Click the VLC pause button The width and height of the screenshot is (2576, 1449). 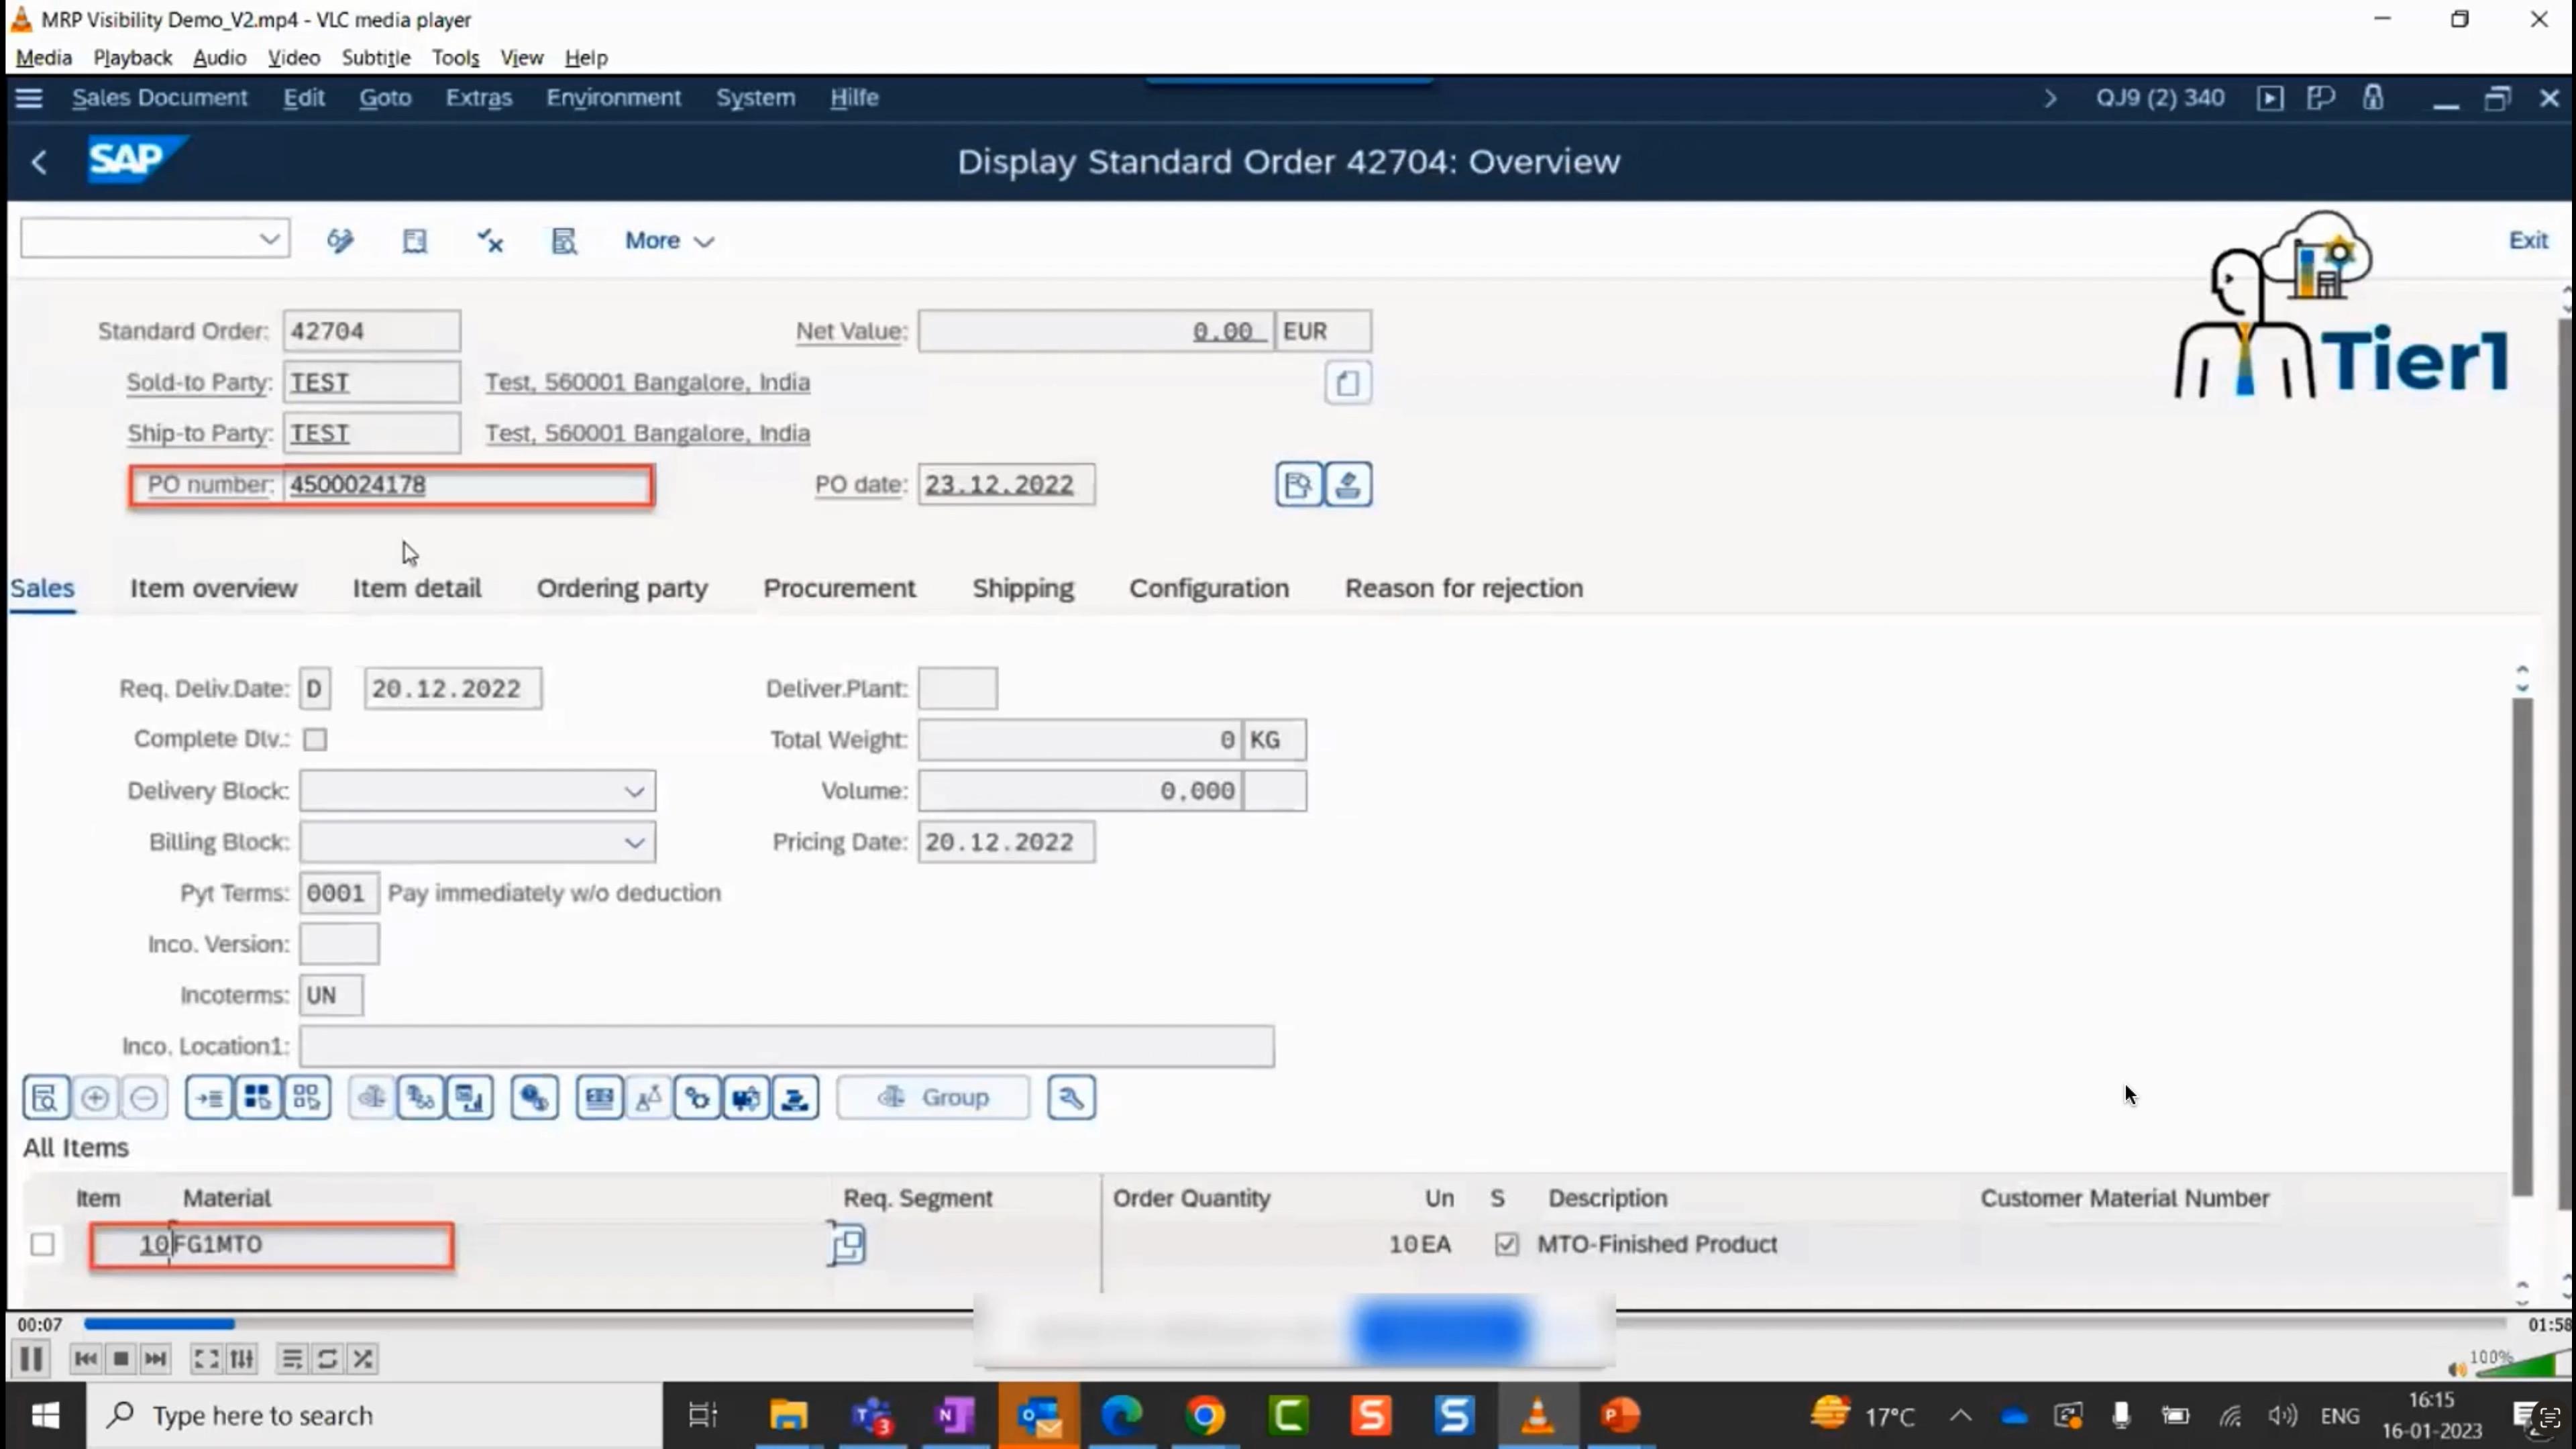(31, 1359)
